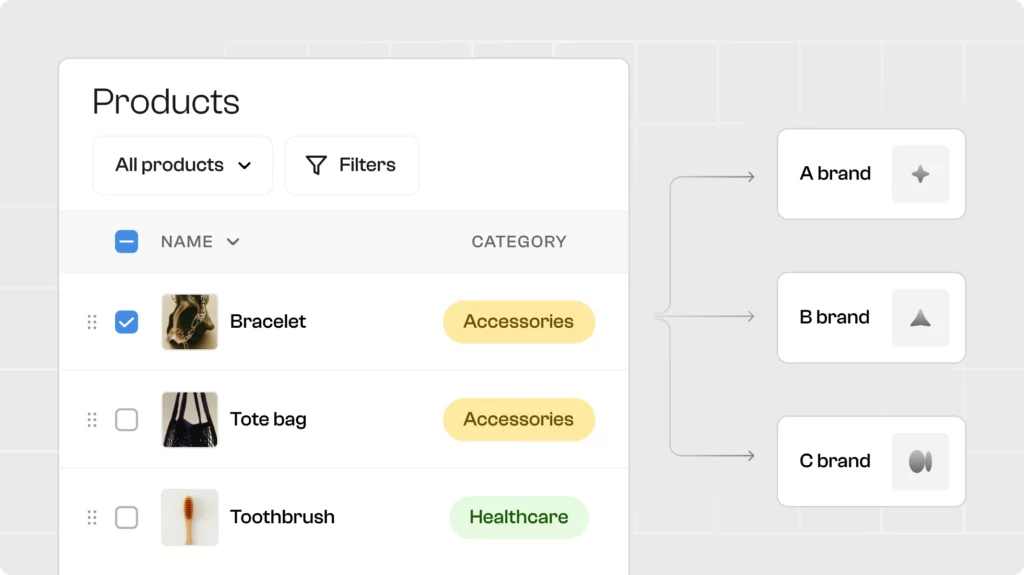
Task: Click the A brand sparkle icon
Action: point(920,174)
